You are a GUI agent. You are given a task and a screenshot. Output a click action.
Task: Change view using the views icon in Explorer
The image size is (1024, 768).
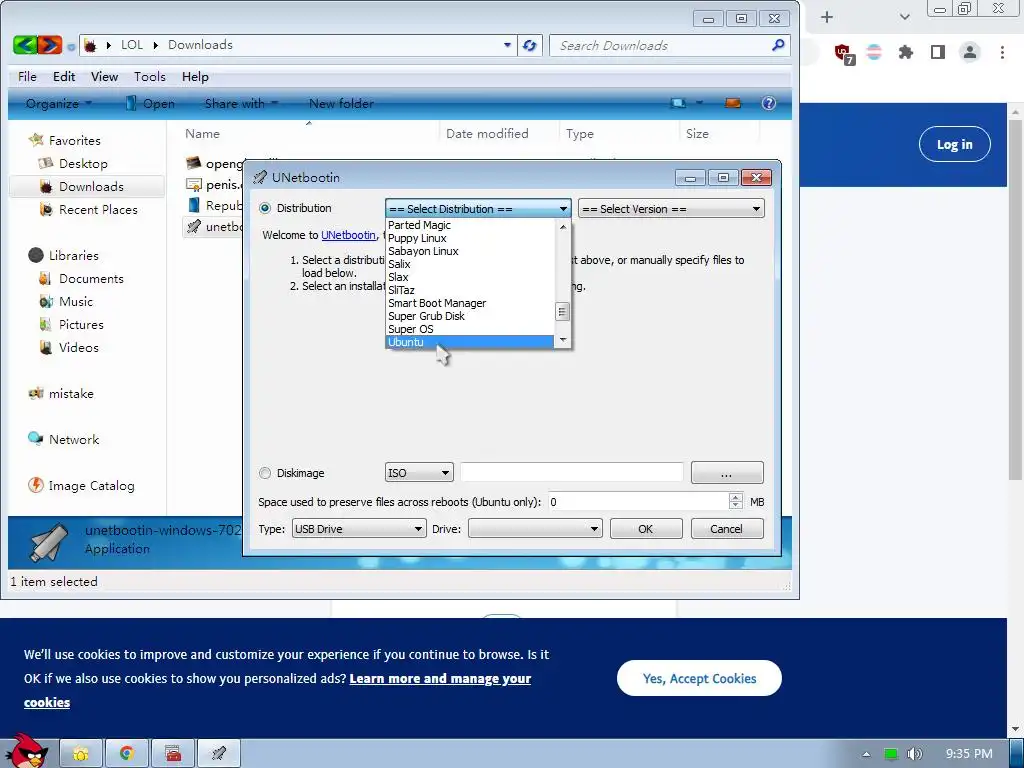(x=679, y=103)
